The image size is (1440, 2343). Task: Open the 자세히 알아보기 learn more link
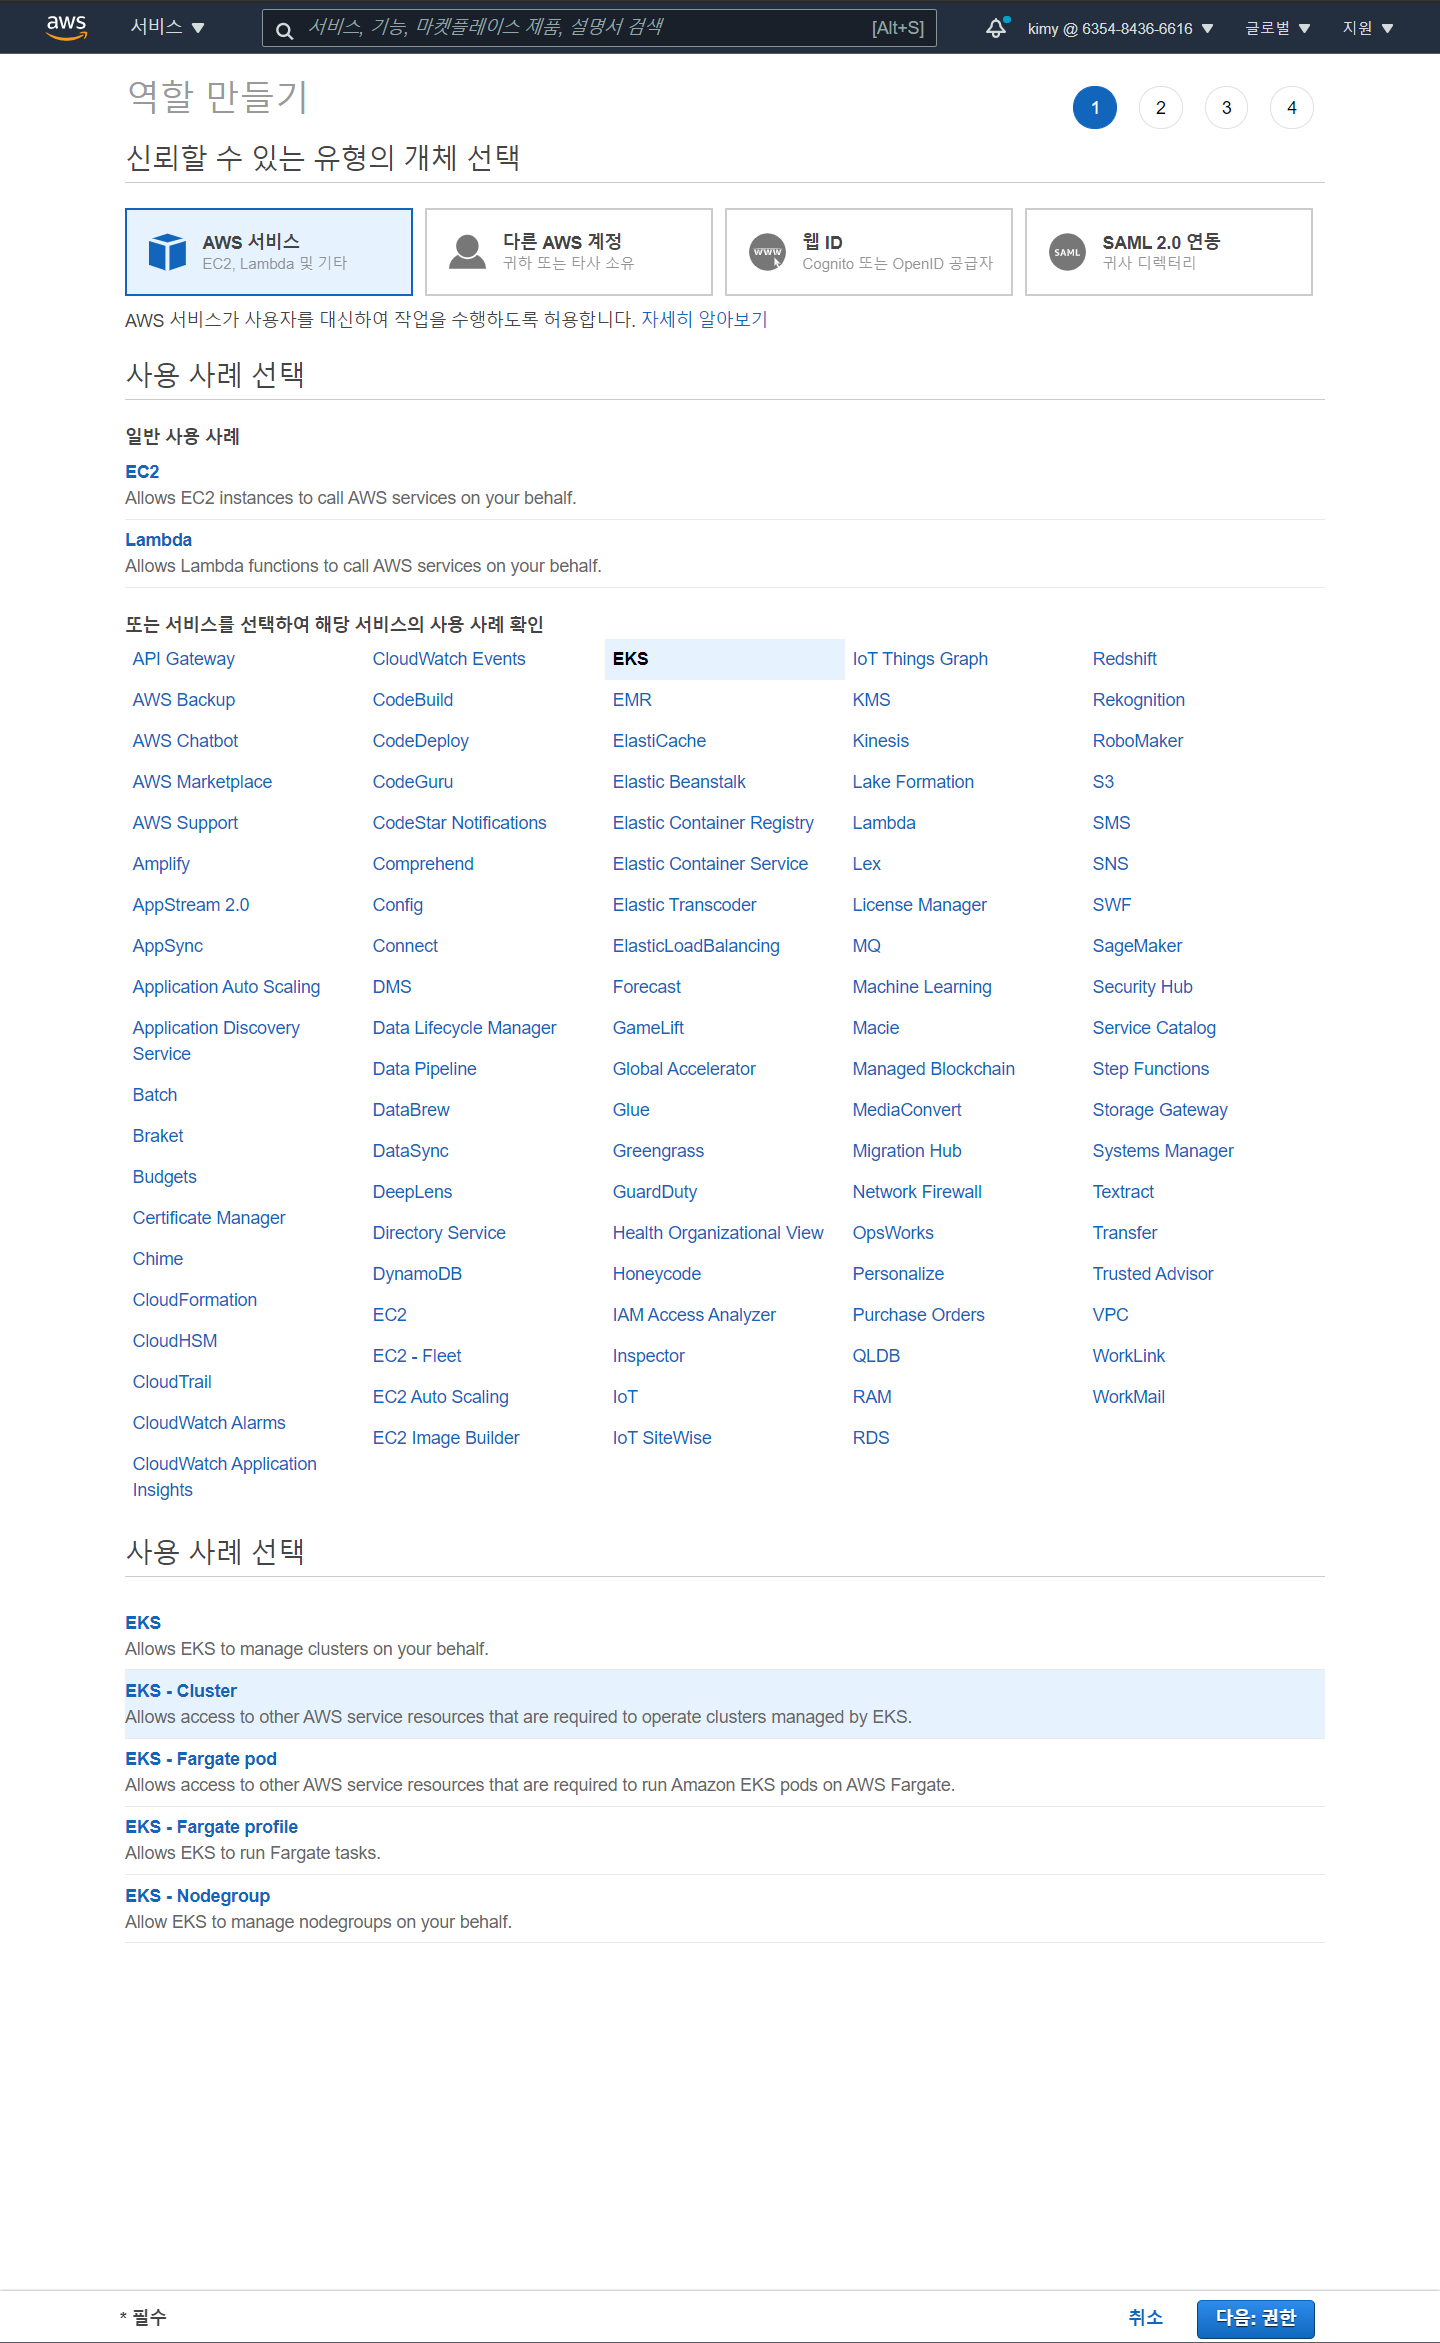click(x=704, y=319)
